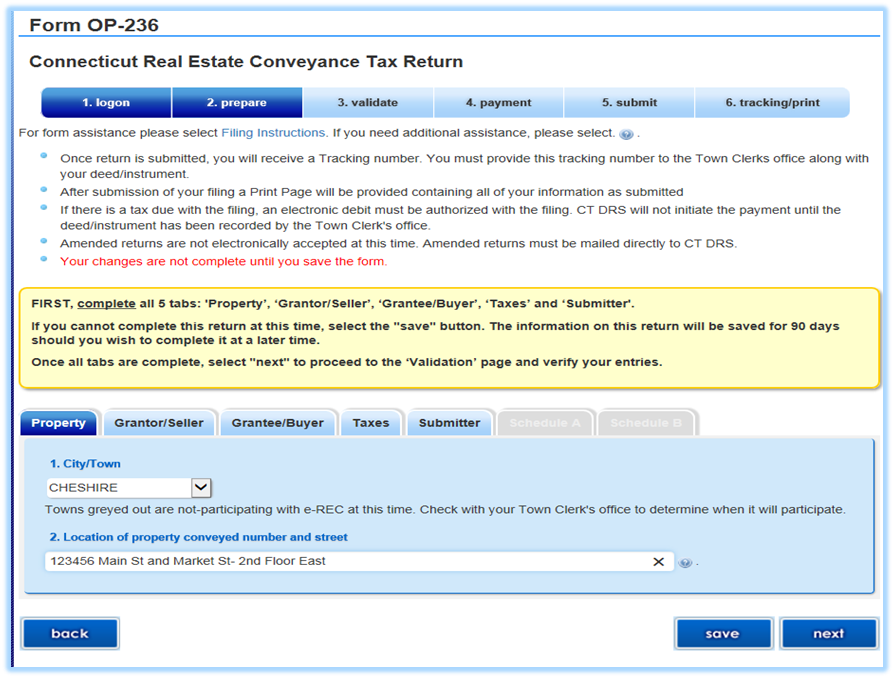Click the '1. logon' progress step
The height and width of the screenshot is (678, 894).
click(106, 103)
